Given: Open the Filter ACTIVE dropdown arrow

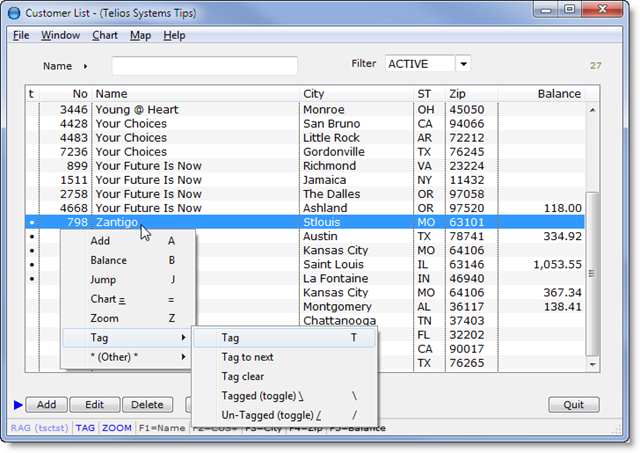Looking at the screenshot, I should click(463, 64).
